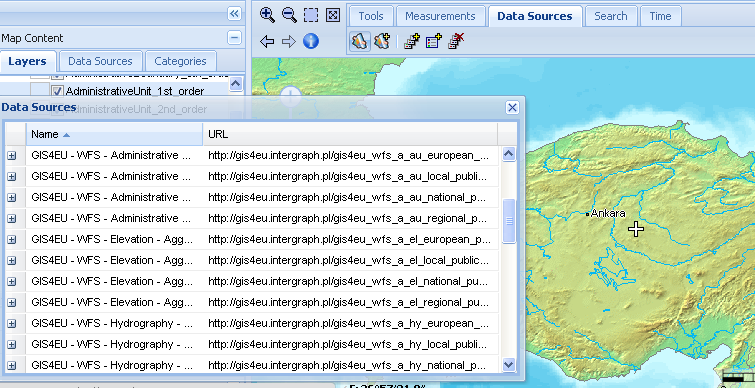
Task: Select the zoom out magnifier tool
Action: [289, 15]
